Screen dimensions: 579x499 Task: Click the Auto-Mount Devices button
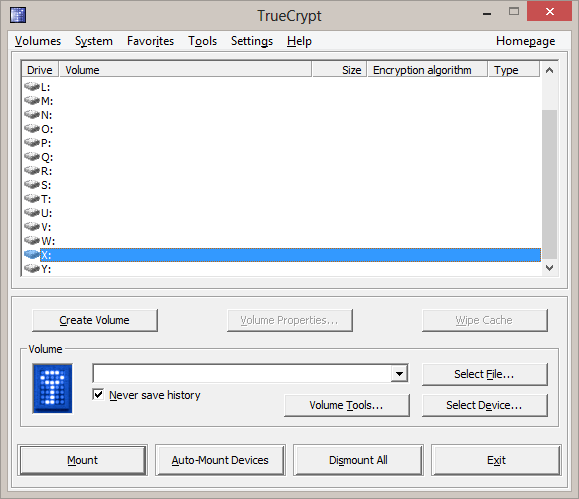pyautogui.click(x=220, y=460)
